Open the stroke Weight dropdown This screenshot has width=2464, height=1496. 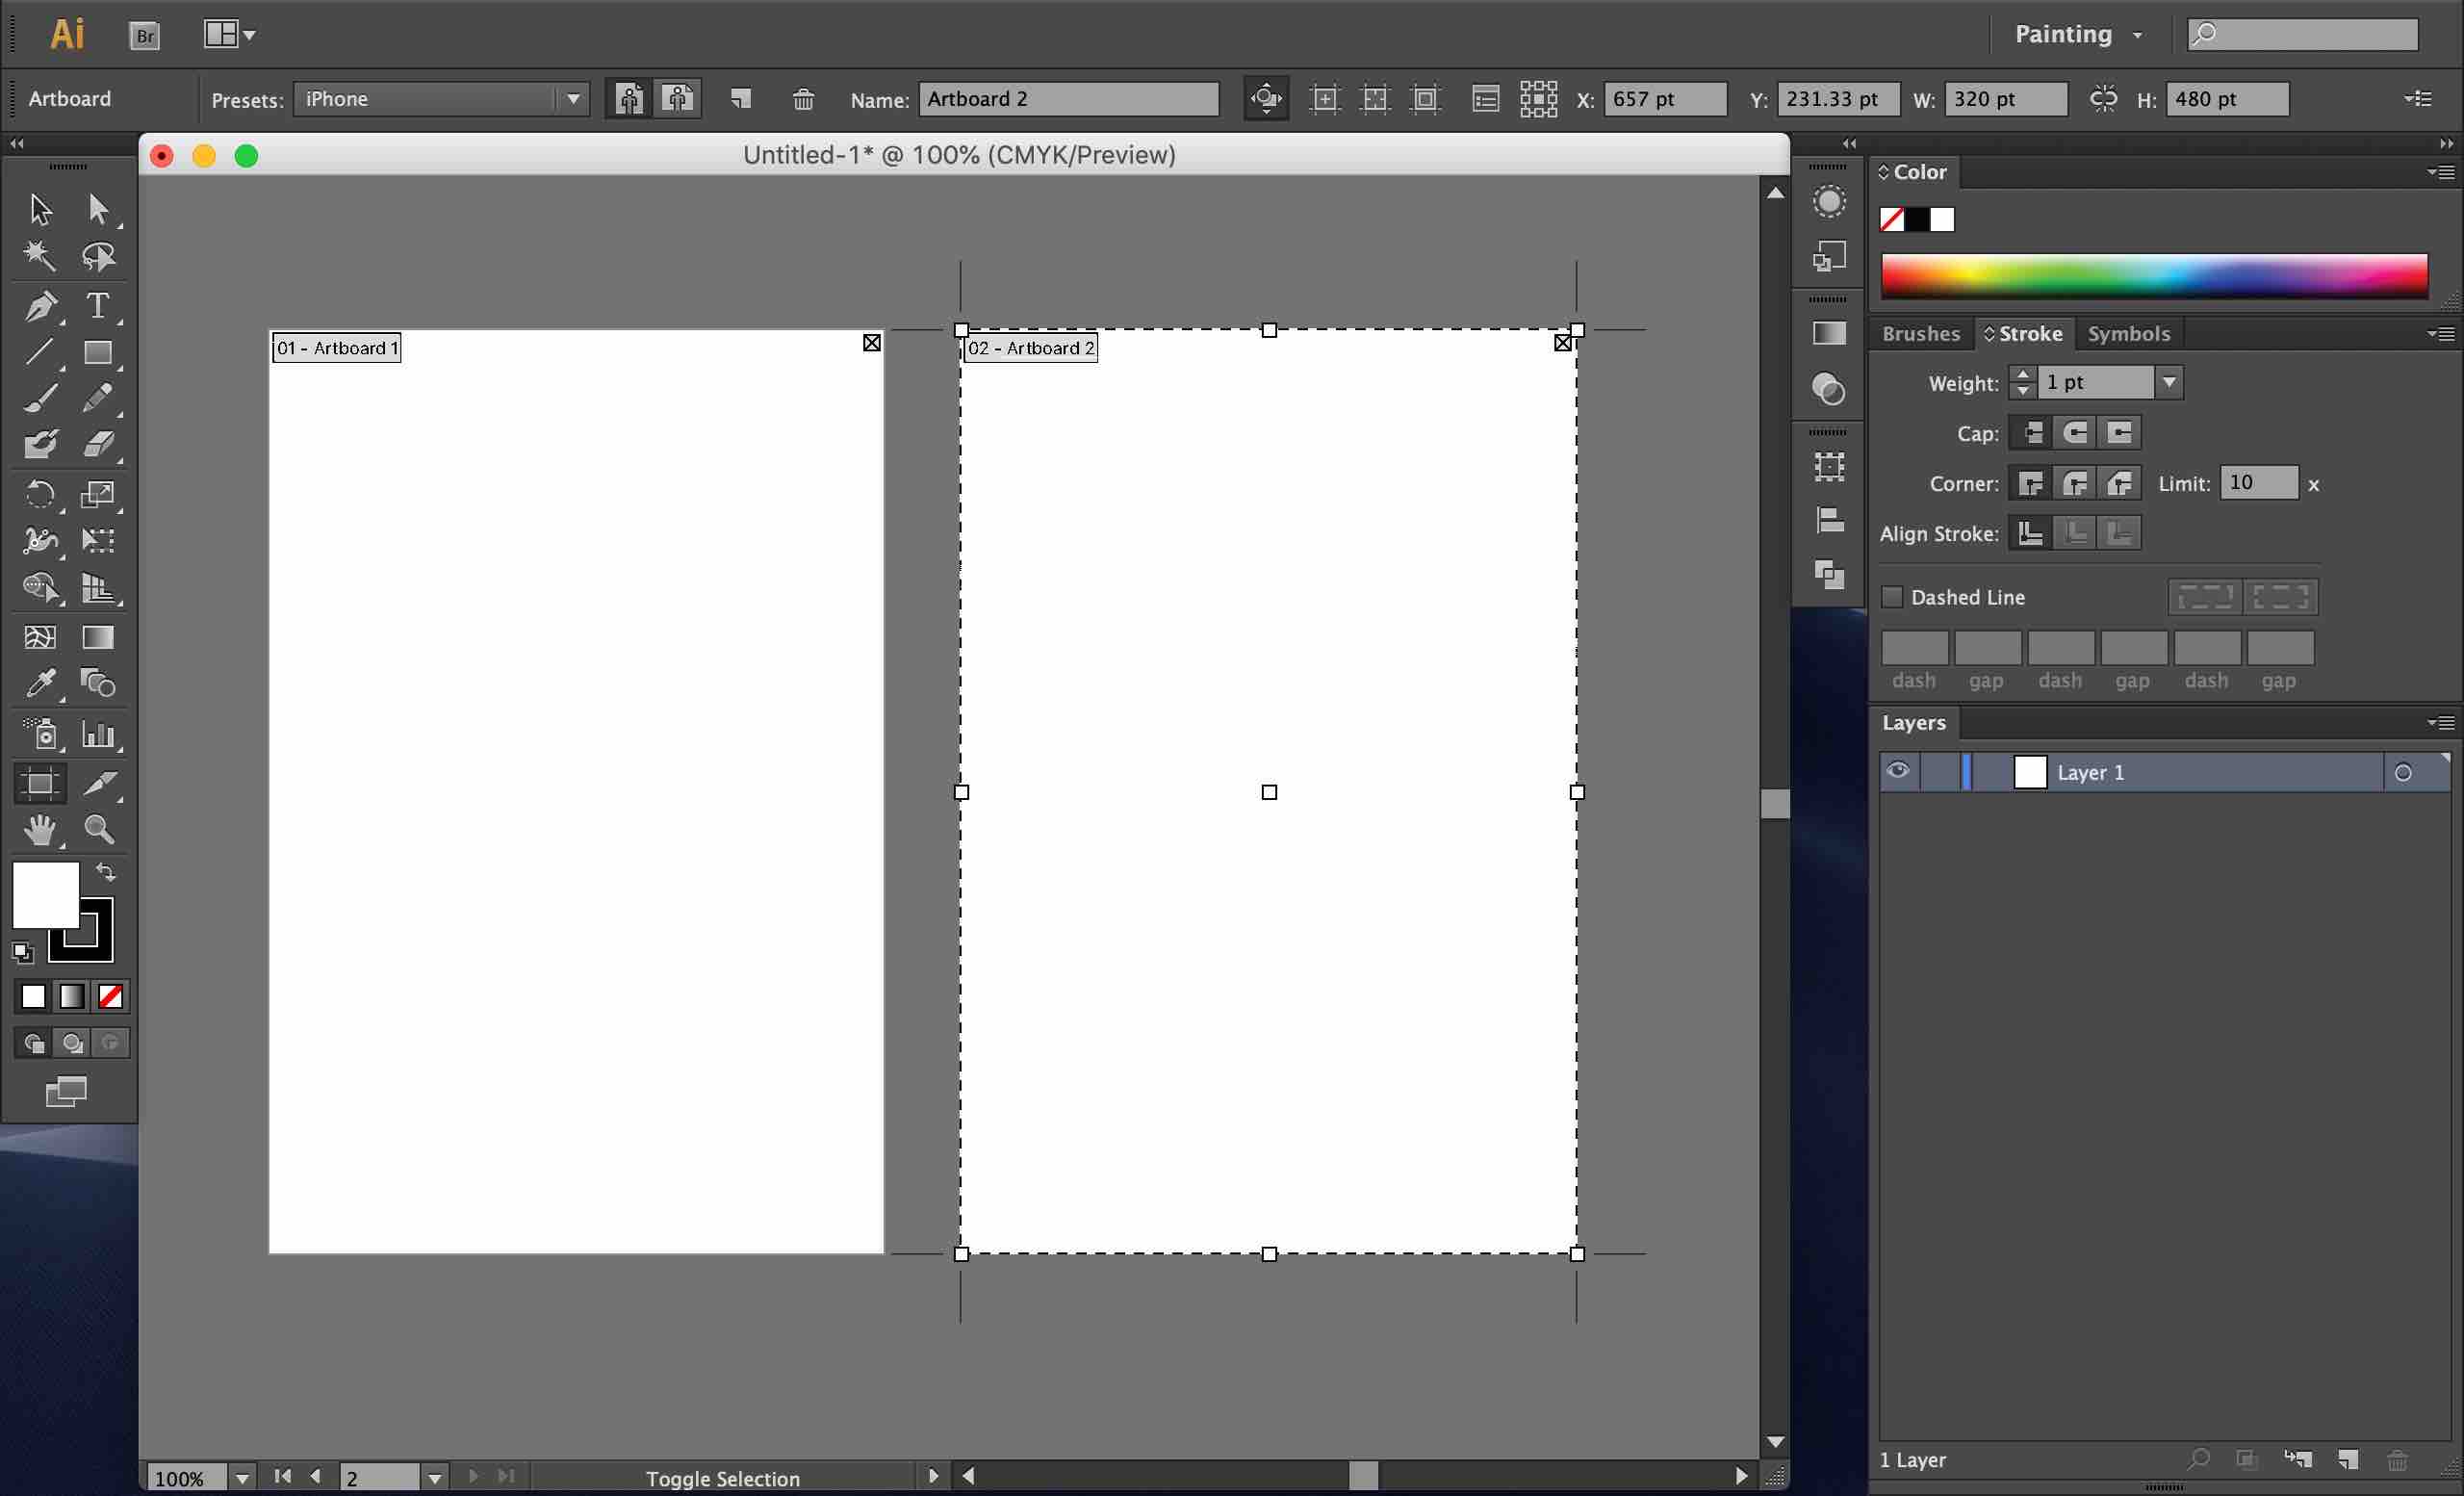(x=2168, y=382)
